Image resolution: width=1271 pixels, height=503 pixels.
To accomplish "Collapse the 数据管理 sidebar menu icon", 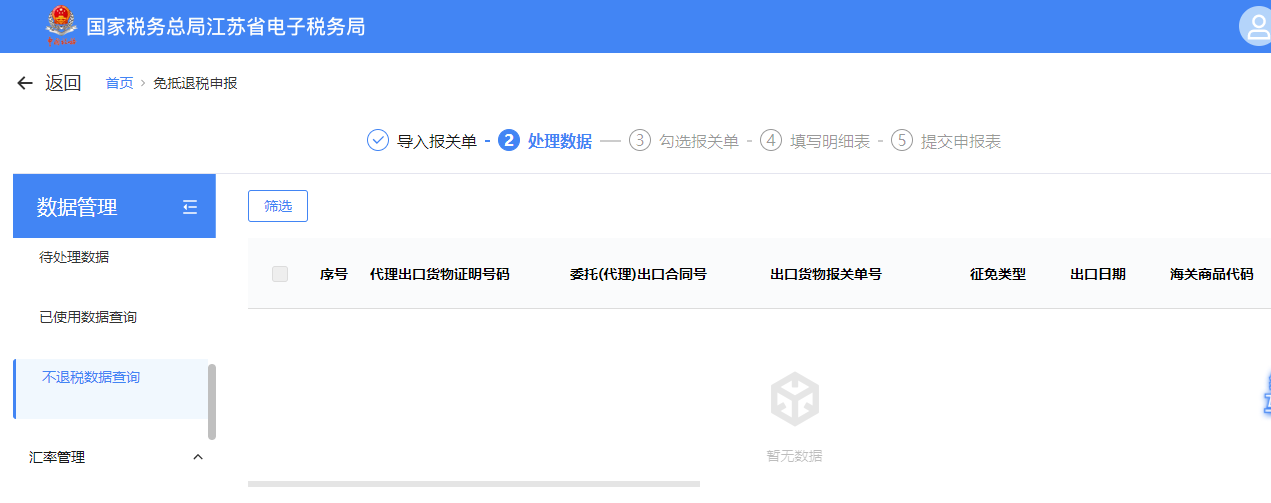I will [190, 207].
